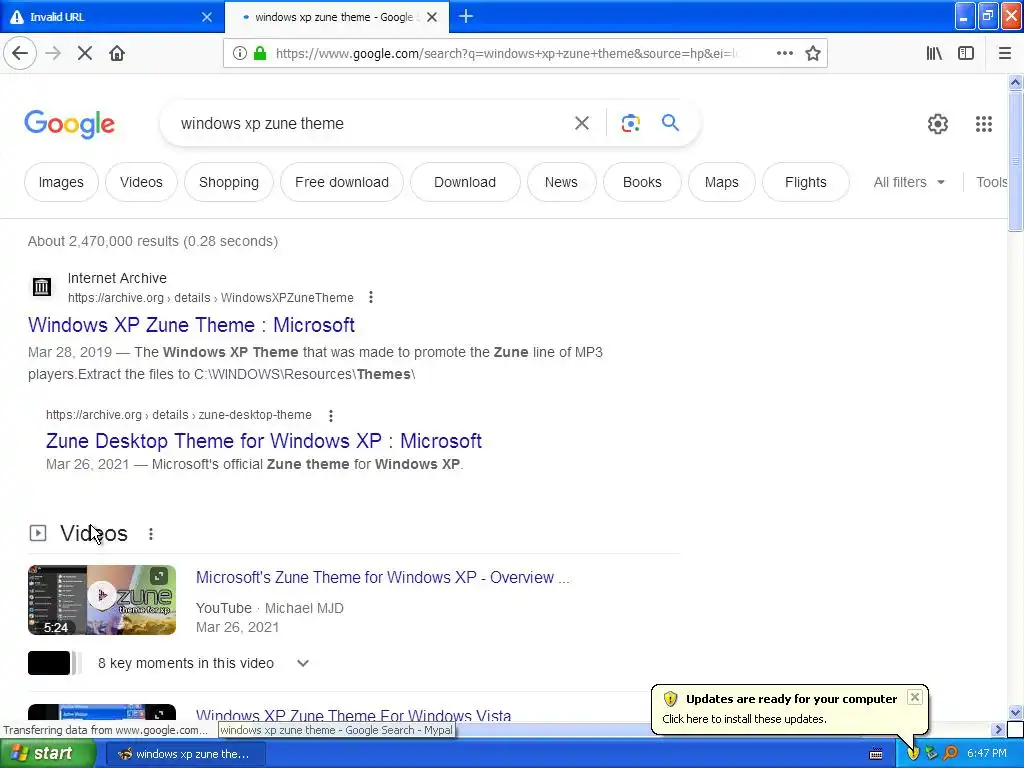
Task: Click the forward navigation arrow
Action: pos(53,53)
